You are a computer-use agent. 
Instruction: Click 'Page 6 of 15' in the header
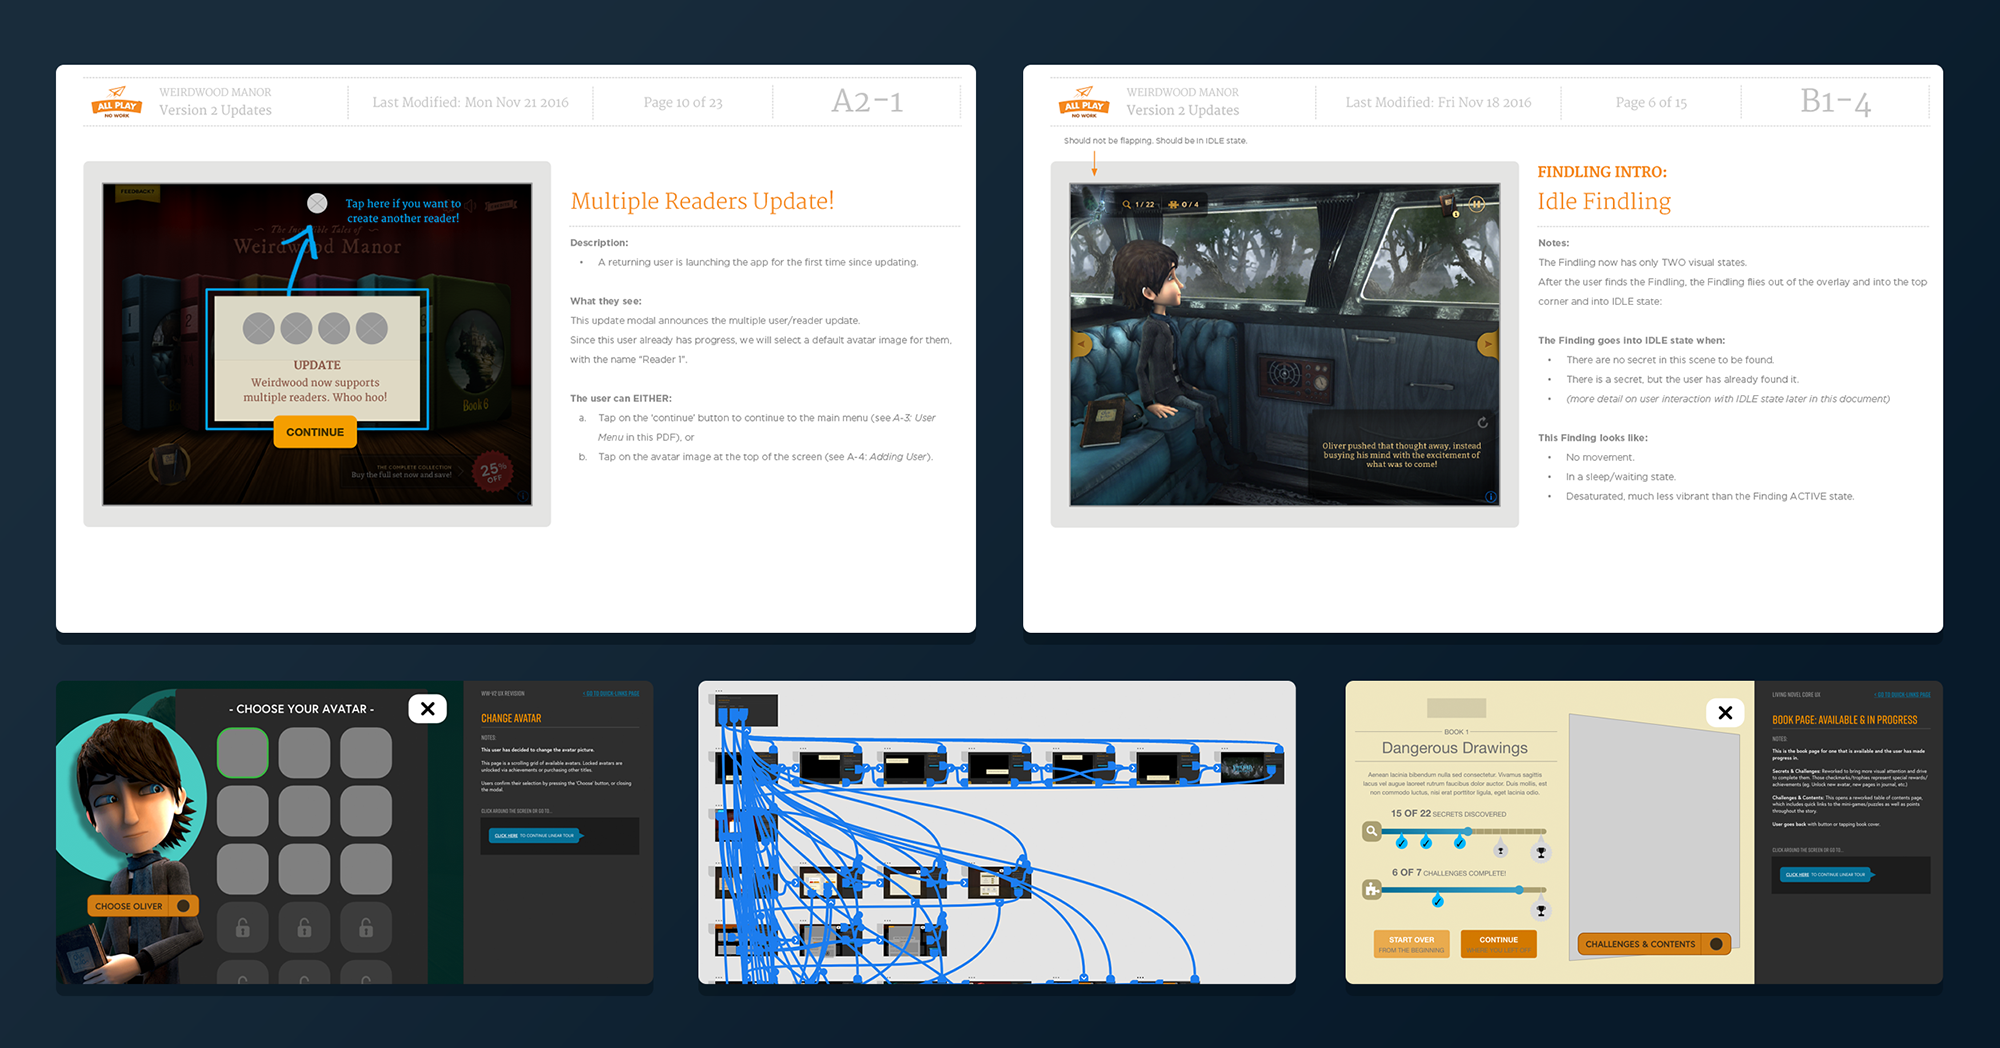tap(1651, 102)
